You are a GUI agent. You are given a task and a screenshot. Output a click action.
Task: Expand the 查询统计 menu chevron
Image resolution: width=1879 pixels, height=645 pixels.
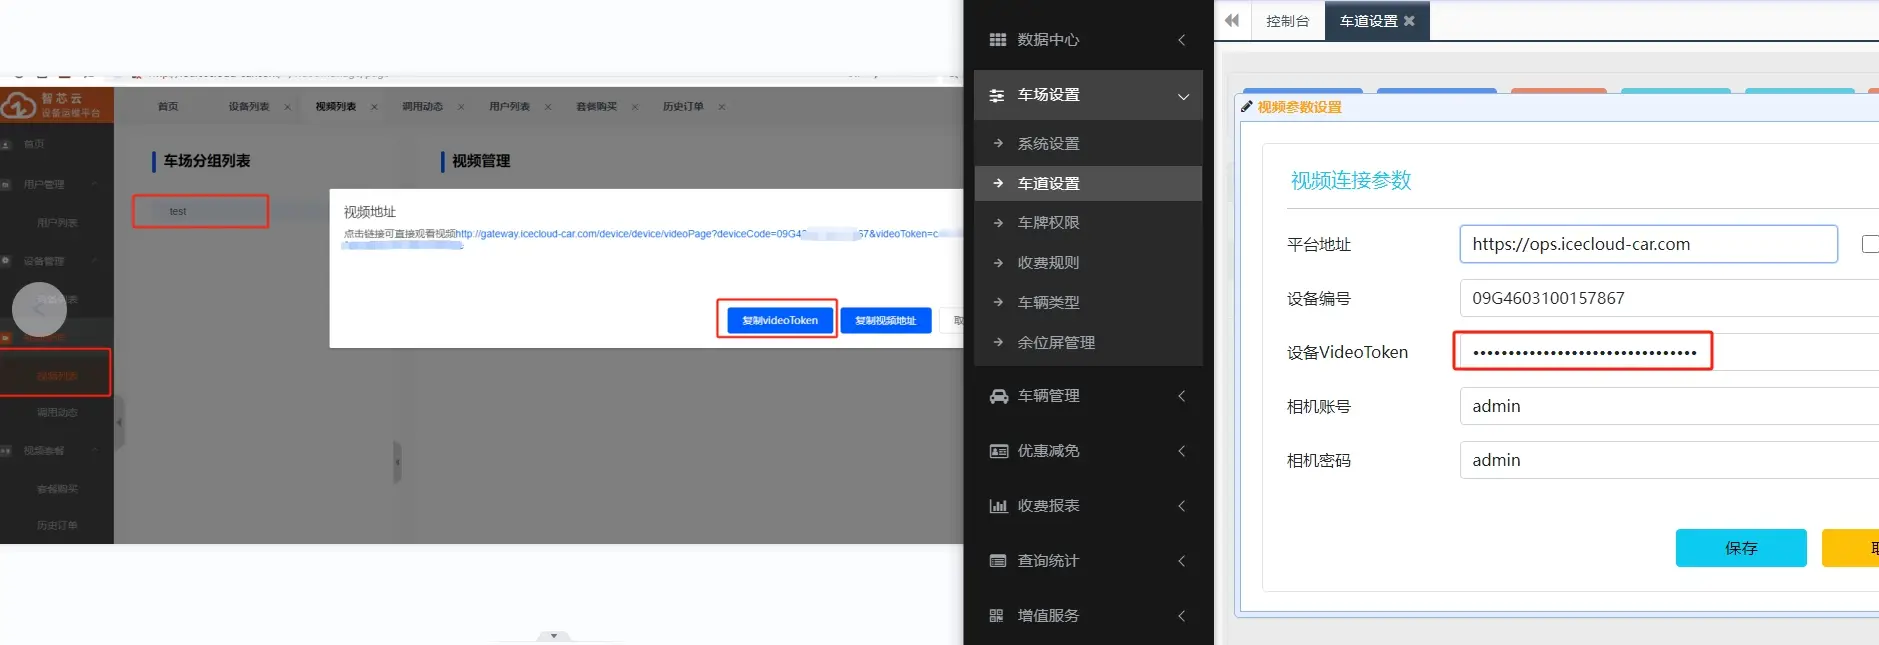tap(1182, 561)
